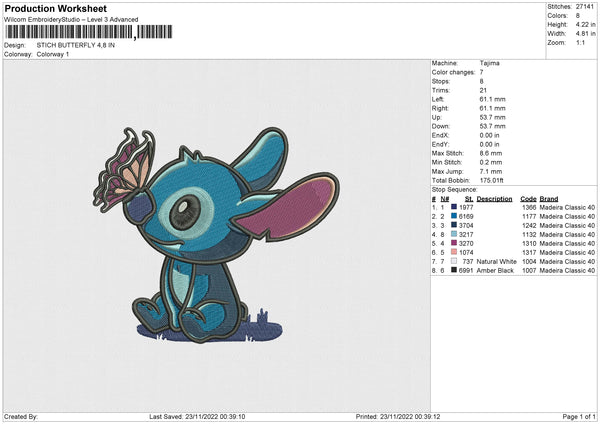Select thread code 1177
This screenshot has width=600, height=424.
pyautogui.click(x=529, y=217)
